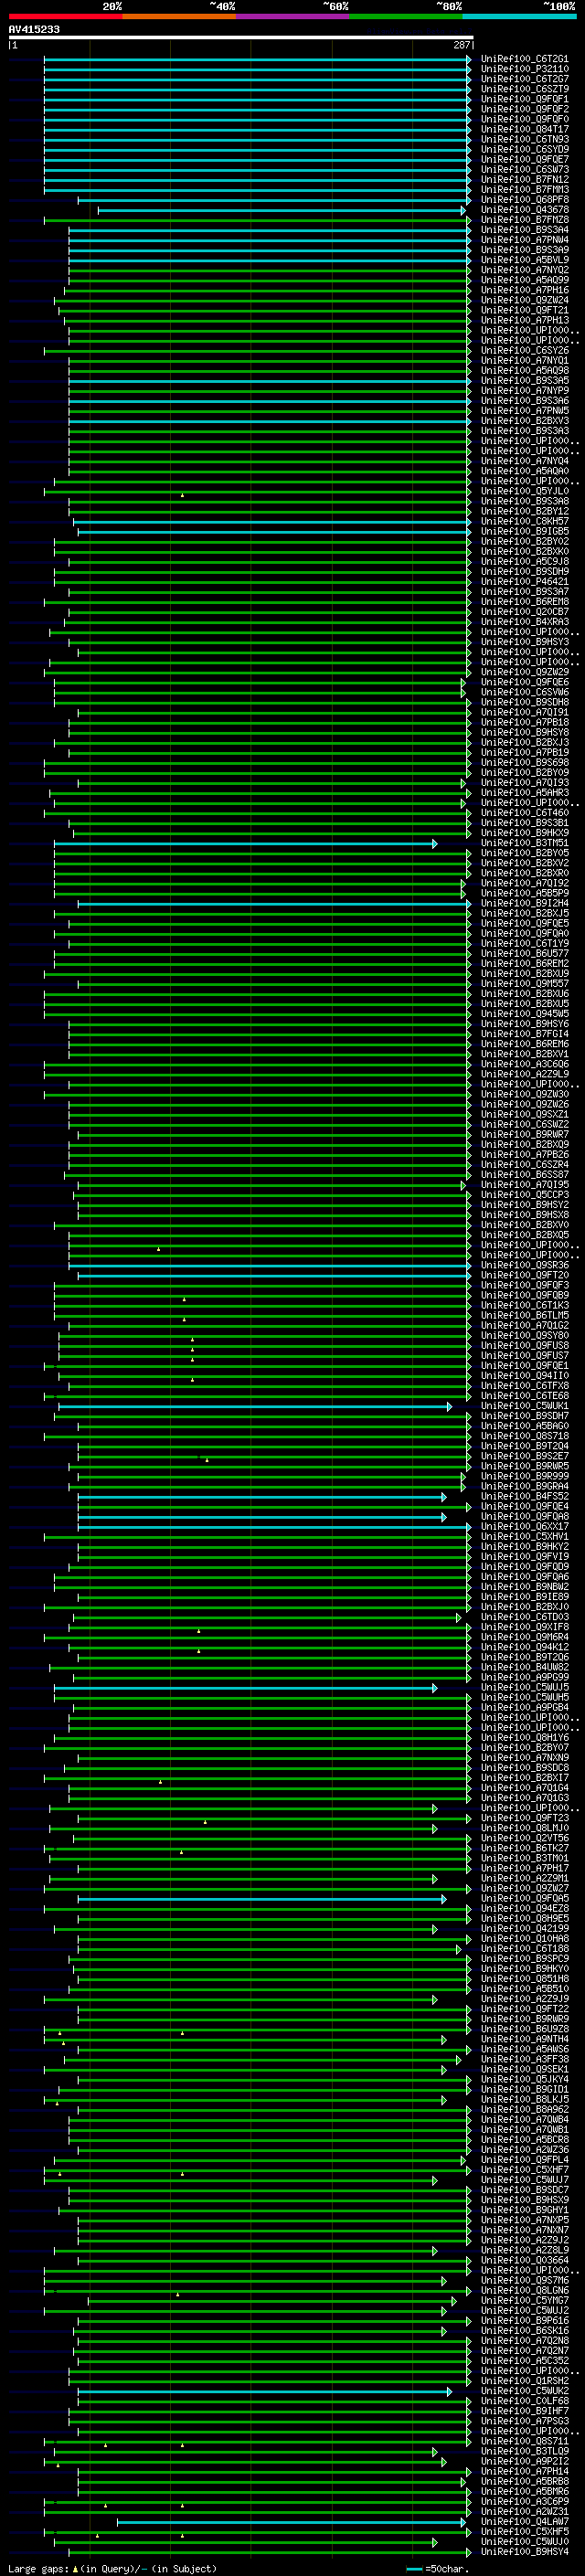Open hit UniRef100_Q84T17
Image resolution: width=585 pixels, height=2576 pixels.
[525, 129]
